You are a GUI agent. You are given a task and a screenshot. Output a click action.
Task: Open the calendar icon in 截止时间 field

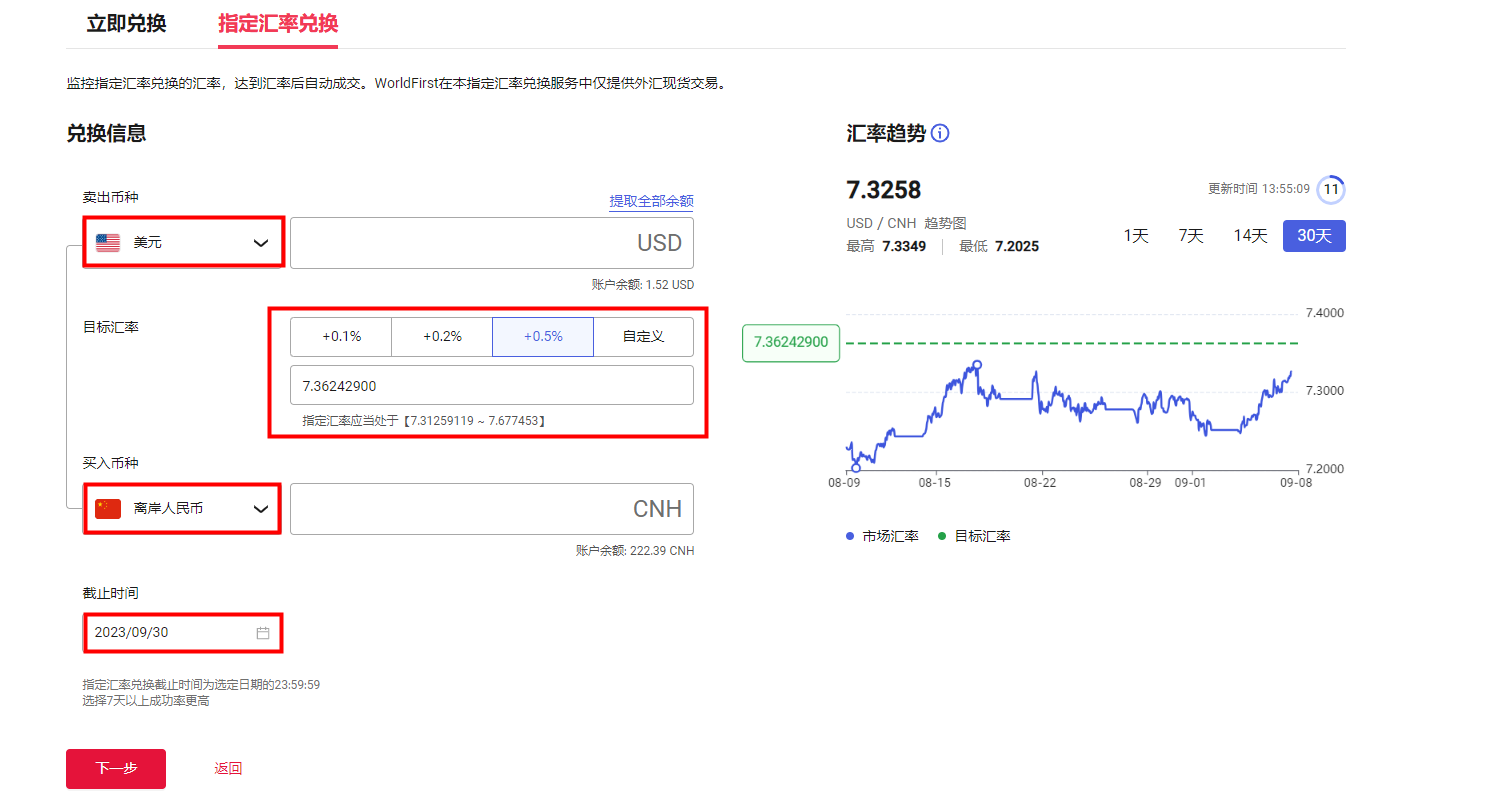(263, 633)
